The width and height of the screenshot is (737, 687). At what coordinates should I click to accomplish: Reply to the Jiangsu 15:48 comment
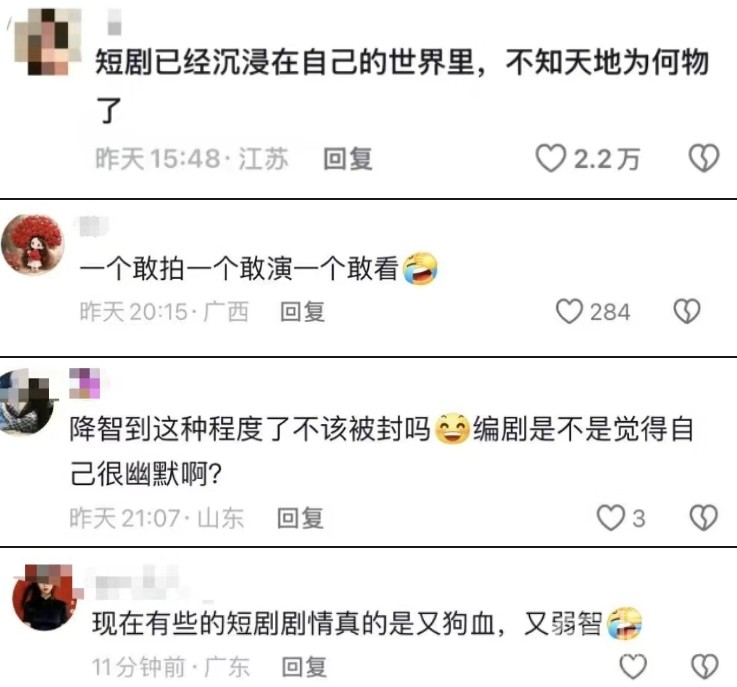click(x=348, y=158)
